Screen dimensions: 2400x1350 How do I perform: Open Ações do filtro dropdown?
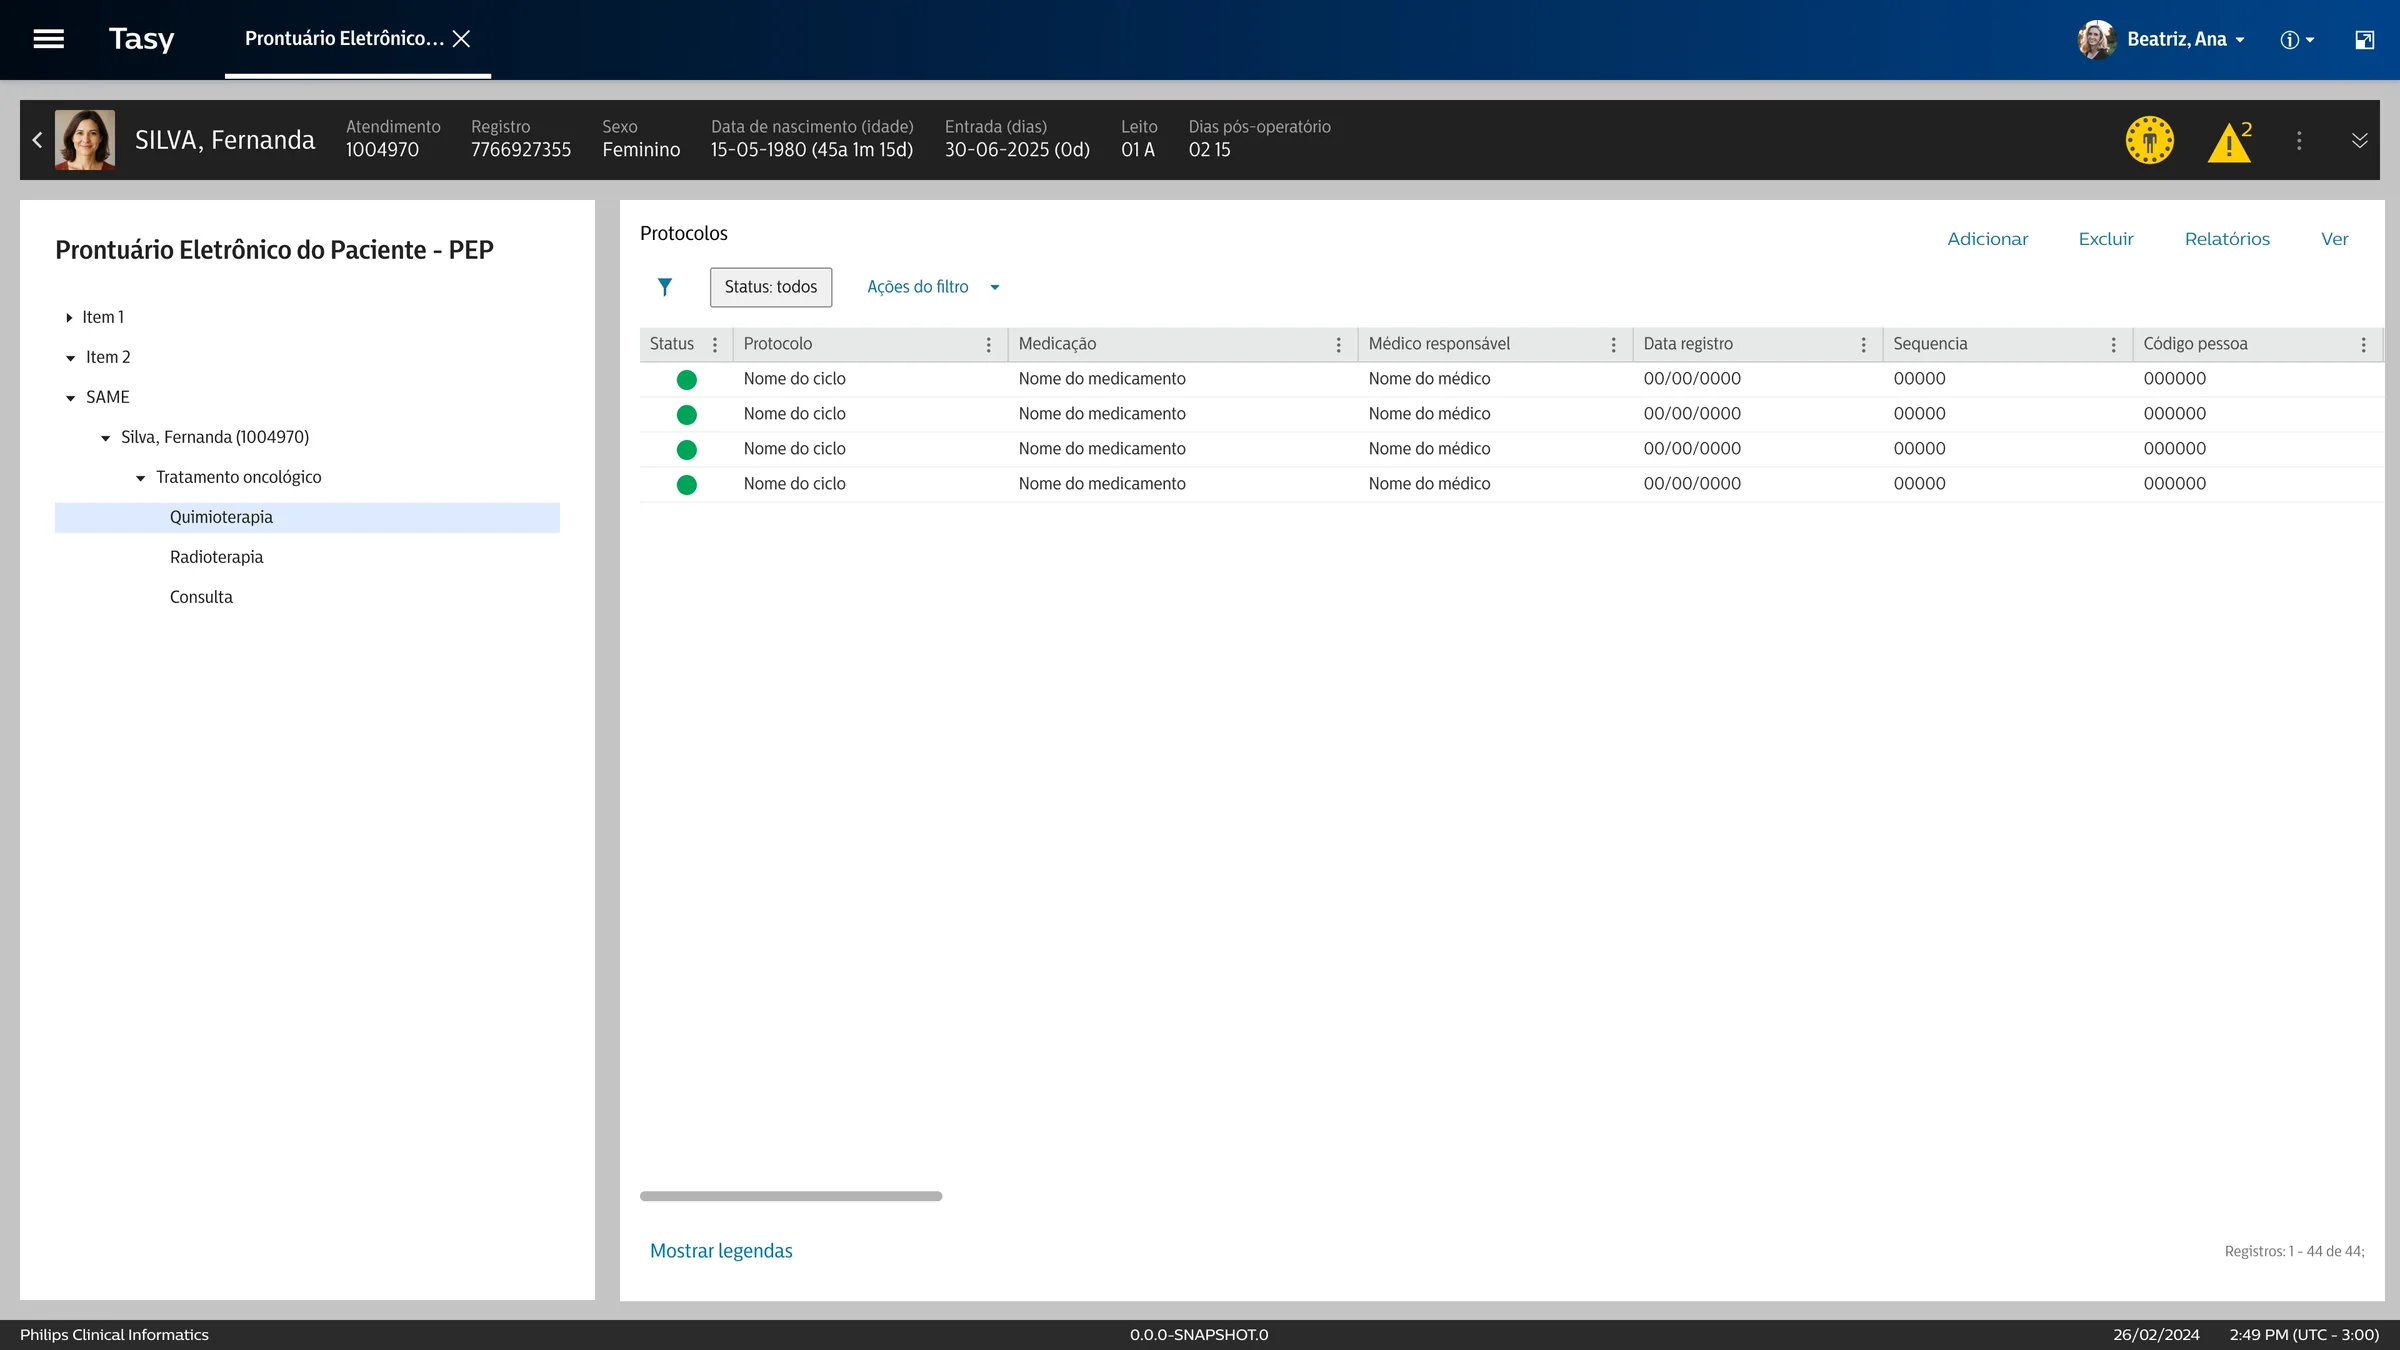pos(933,287)
